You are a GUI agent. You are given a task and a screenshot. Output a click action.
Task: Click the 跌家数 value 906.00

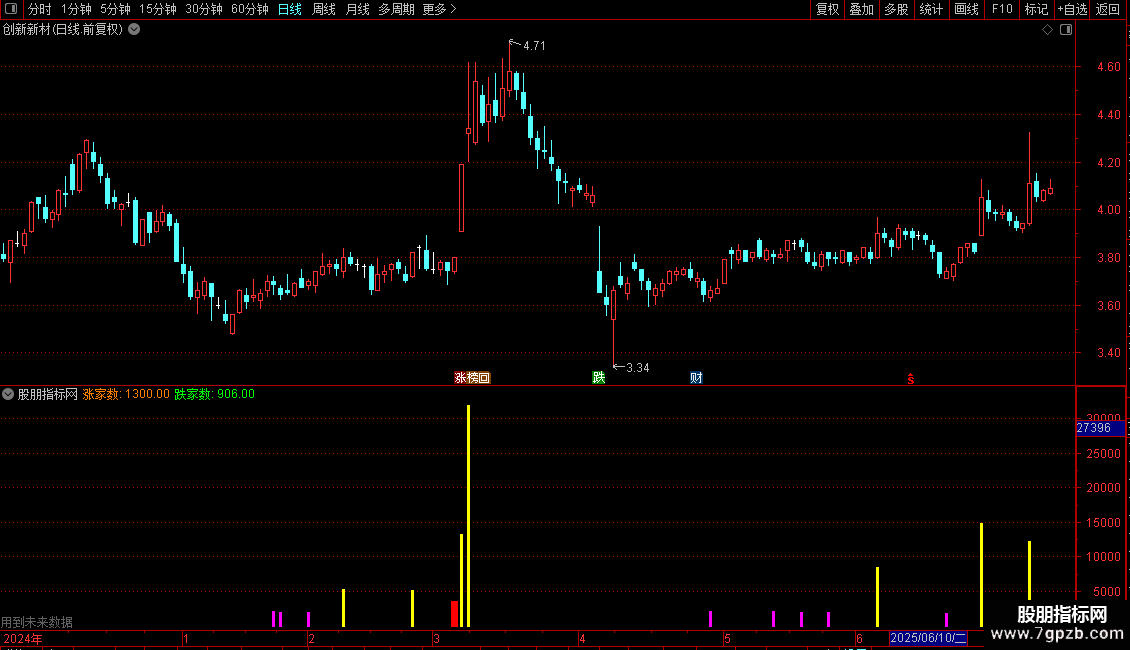236,394
